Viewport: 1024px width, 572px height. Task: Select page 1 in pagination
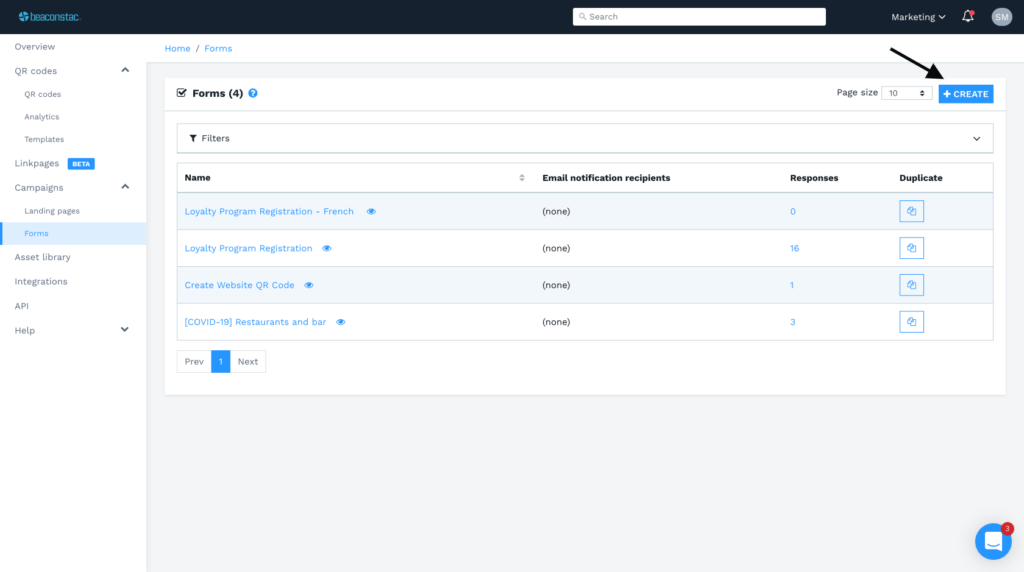pos(221,361)
